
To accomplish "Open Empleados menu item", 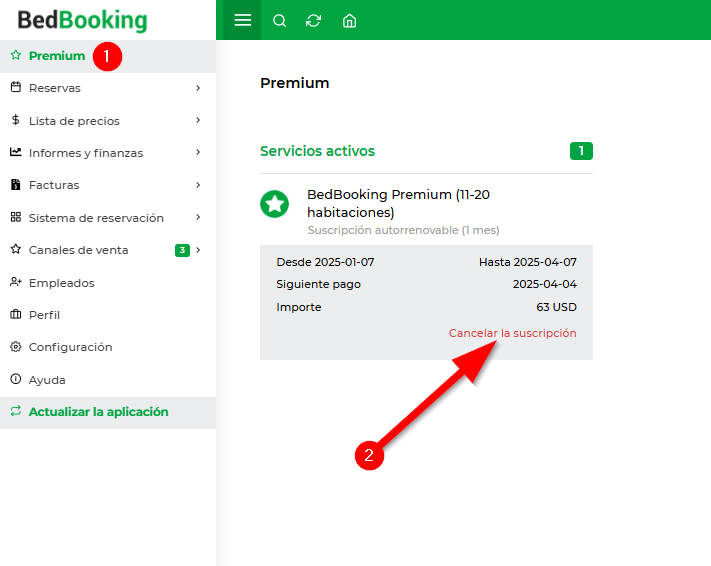I will click(x=108, y=283).
